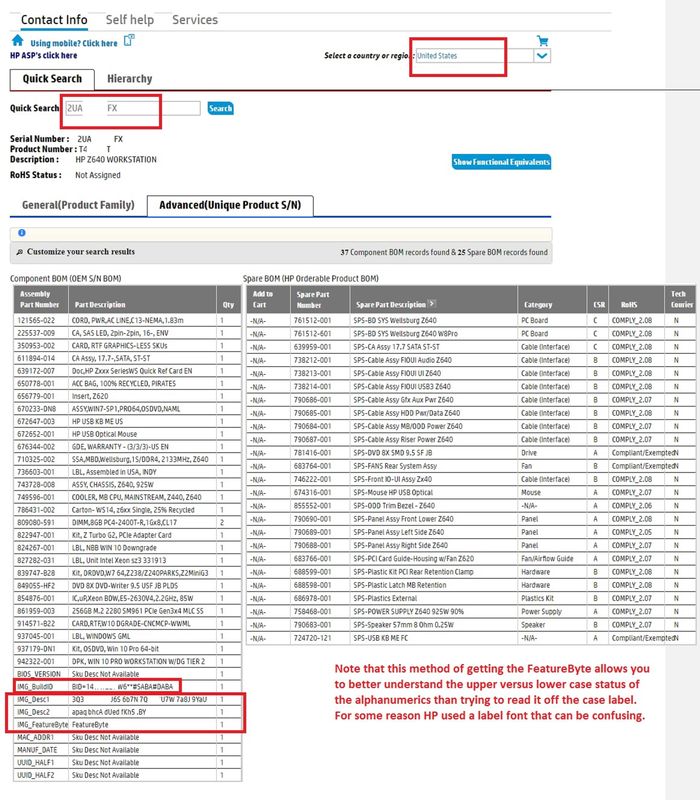Select Advanced(Unique Product S/N) tab
Image resolution: width=700 pixels, height=800 pixels.
pyautogui.click(x=230, y=205)
